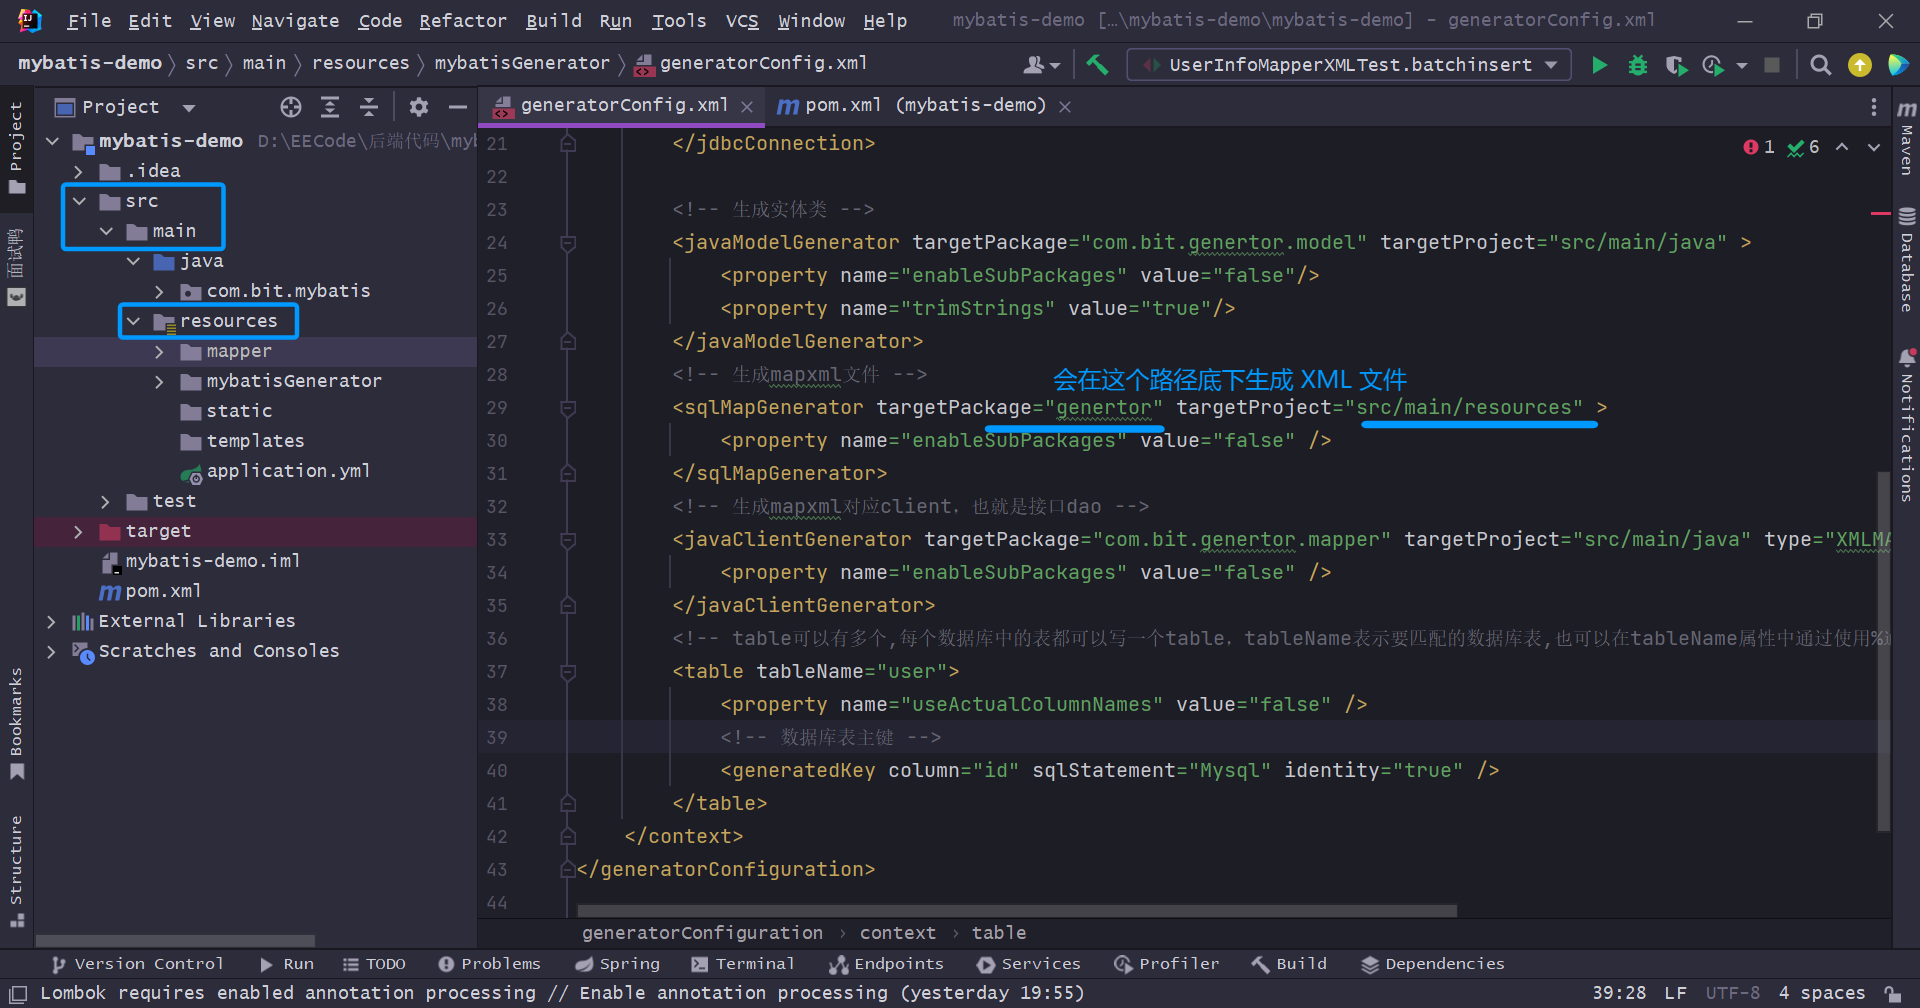Select opened file locate icon in Project panel
1920x1008 pixels.
(x=291, y=107)
